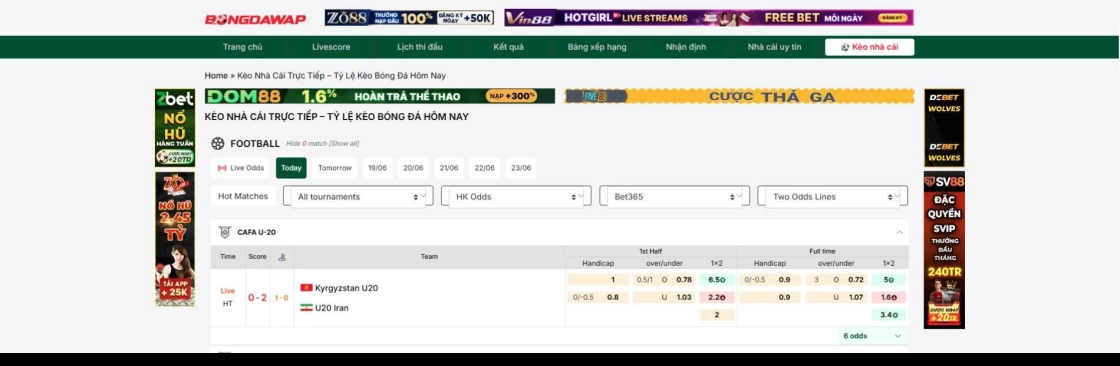Click the Home breadcrumb link
1120x366 pixels.
click(x=216, y=75)
